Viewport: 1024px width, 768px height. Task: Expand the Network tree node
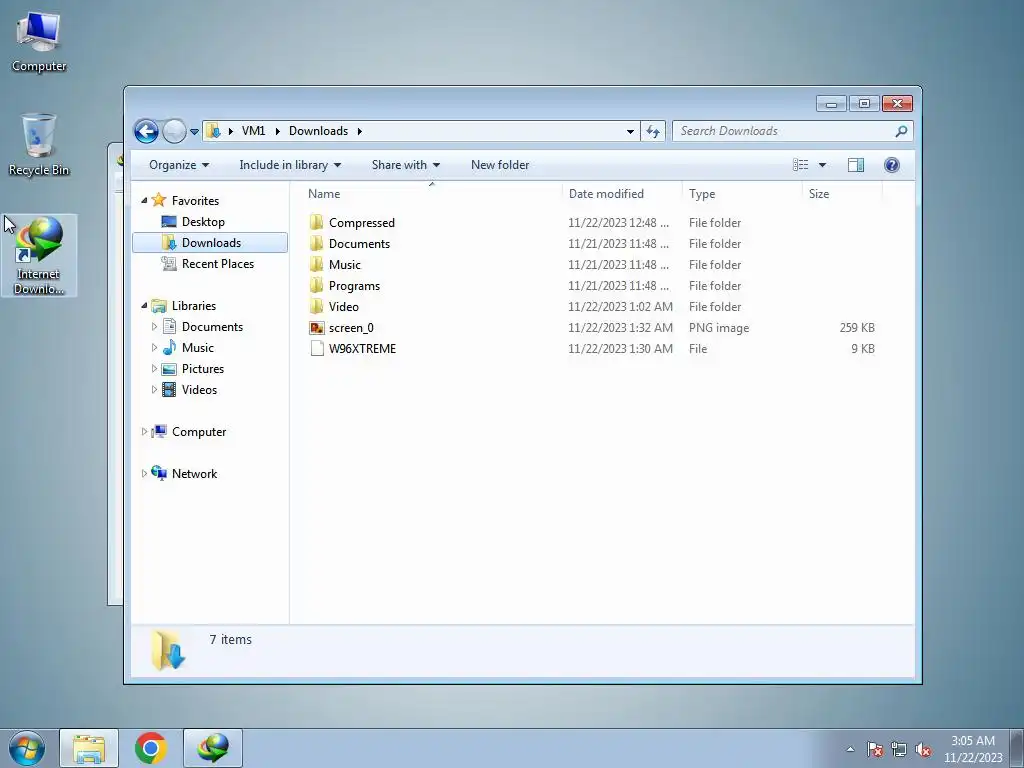pos(144,473)
